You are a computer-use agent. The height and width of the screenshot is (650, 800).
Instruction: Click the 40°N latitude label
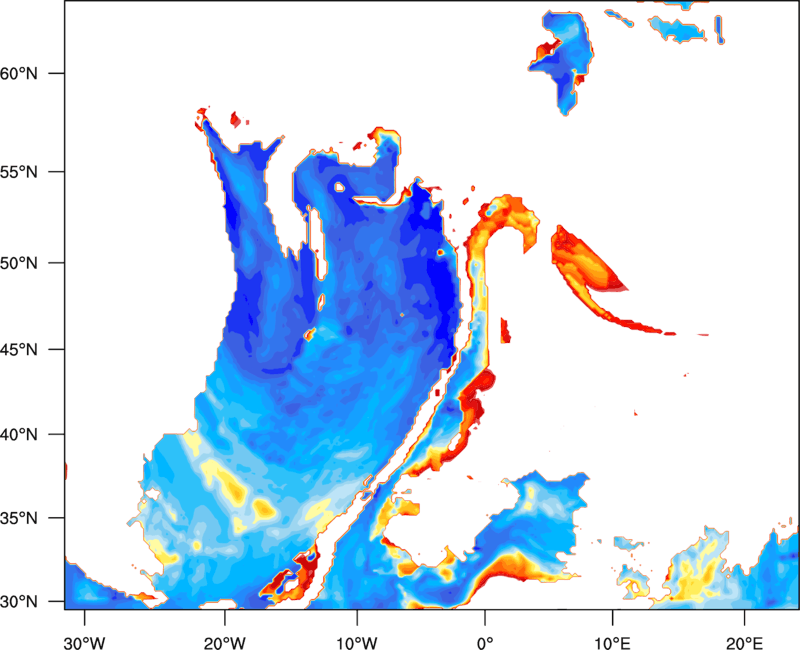(19, 435)
